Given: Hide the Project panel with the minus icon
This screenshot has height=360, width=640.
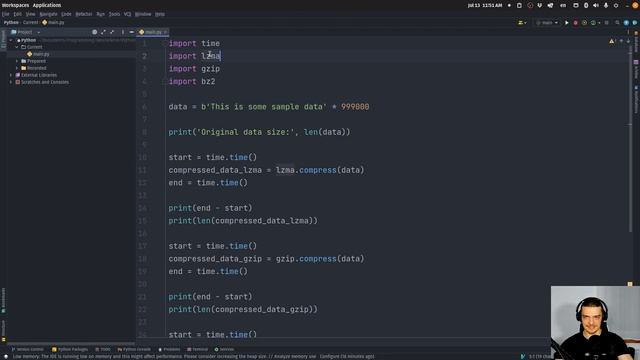Looking at the screenshot, I should [131, 32].
